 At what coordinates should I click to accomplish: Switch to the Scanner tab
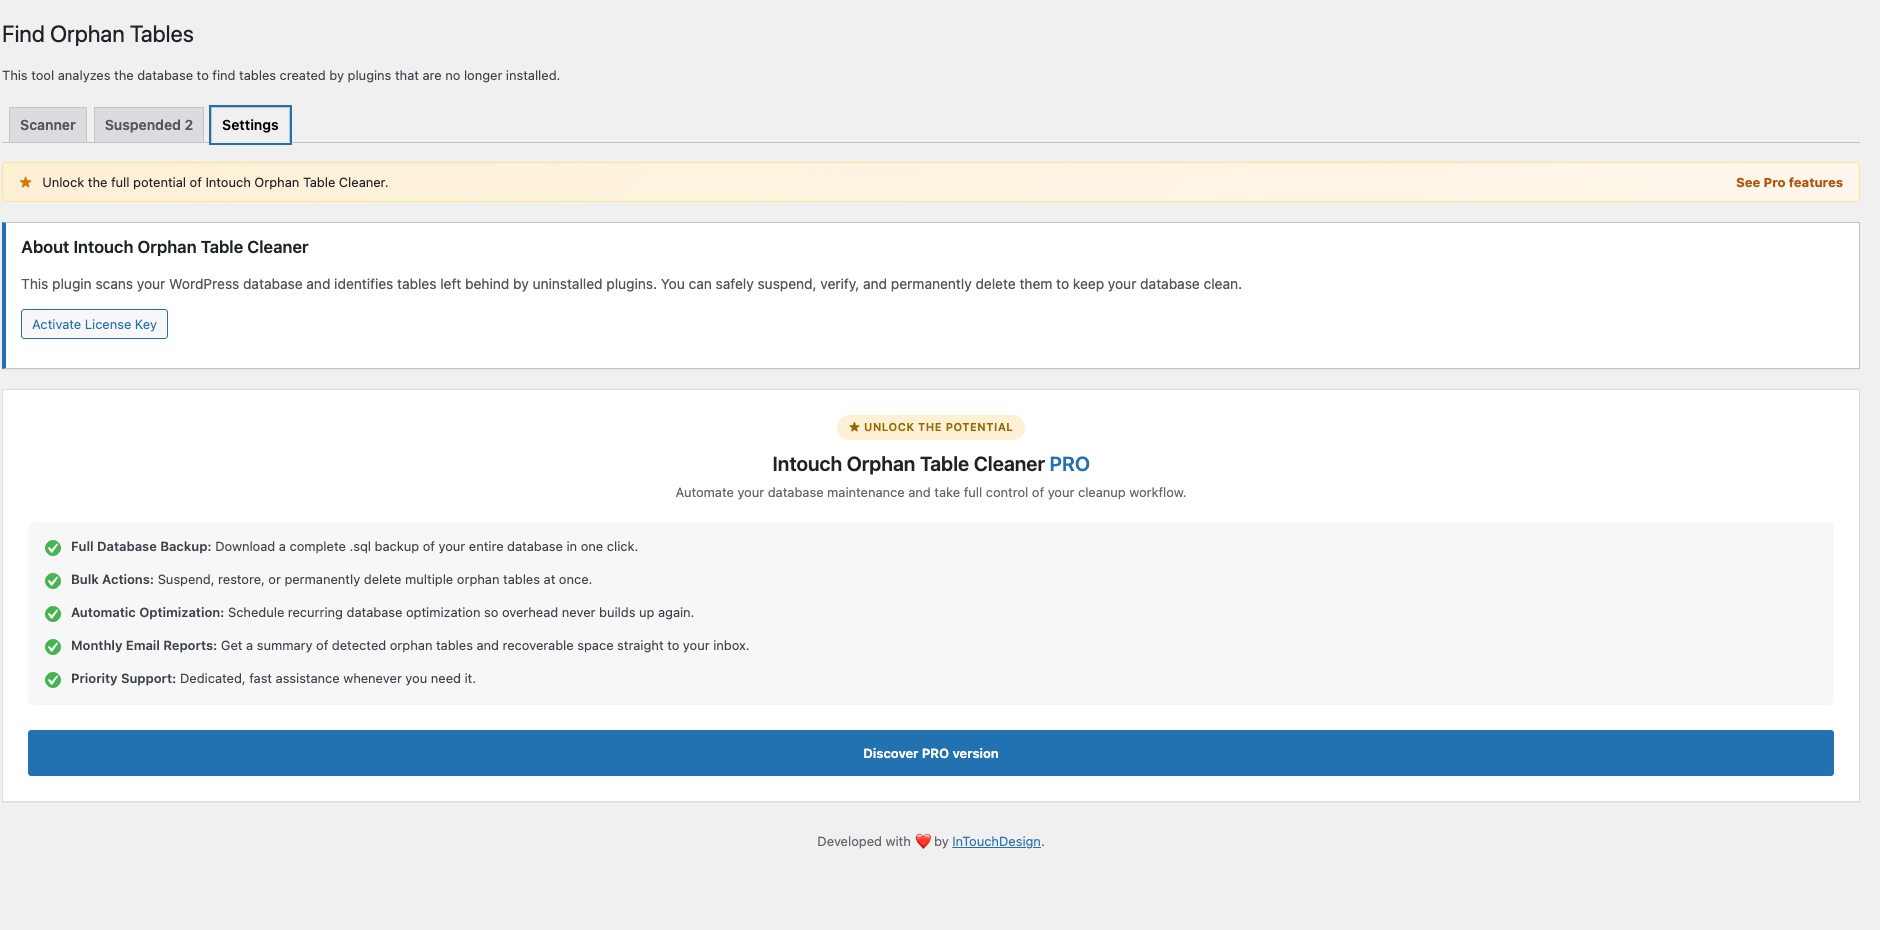pyautogui.click(x=48, y=125)
